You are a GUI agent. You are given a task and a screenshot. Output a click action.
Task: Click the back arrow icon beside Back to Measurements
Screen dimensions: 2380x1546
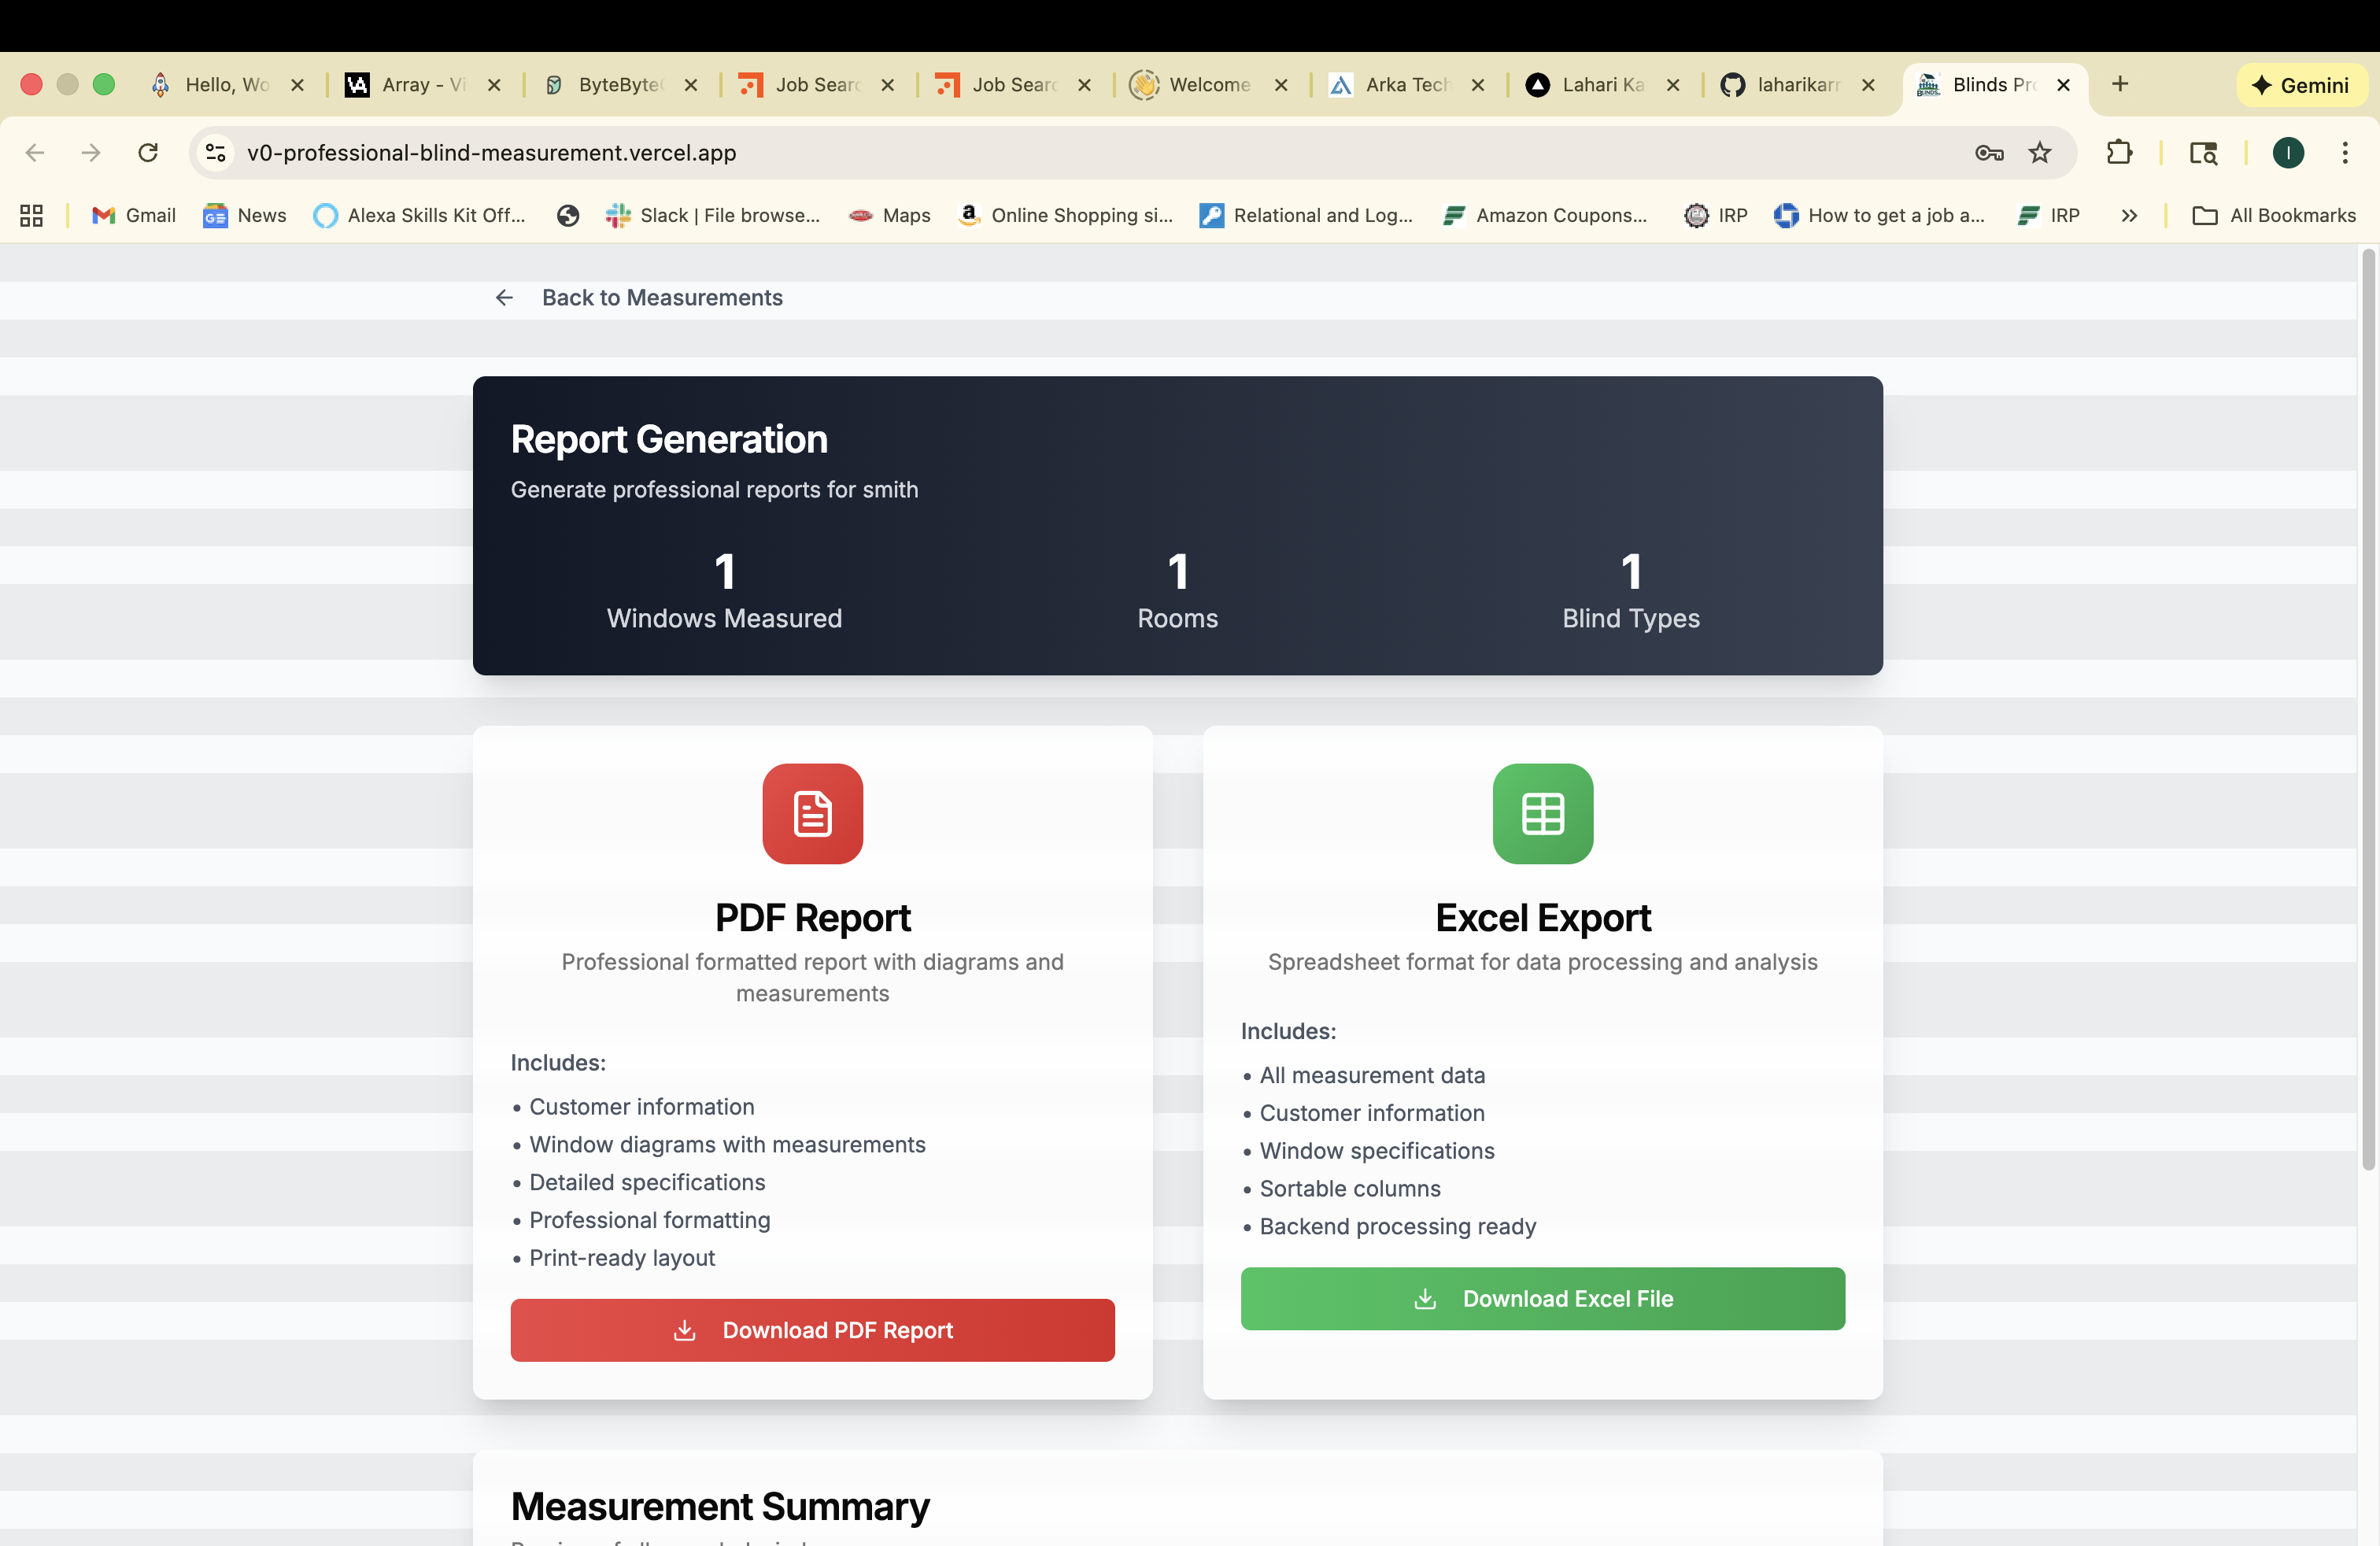(504, 297)
